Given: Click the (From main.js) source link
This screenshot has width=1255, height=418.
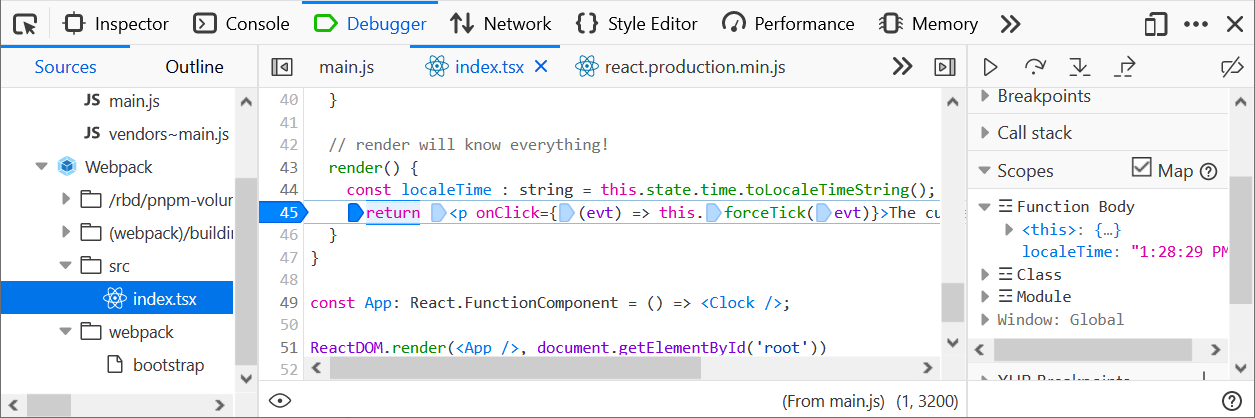Looking at the screenshot, I should point(833,401).
